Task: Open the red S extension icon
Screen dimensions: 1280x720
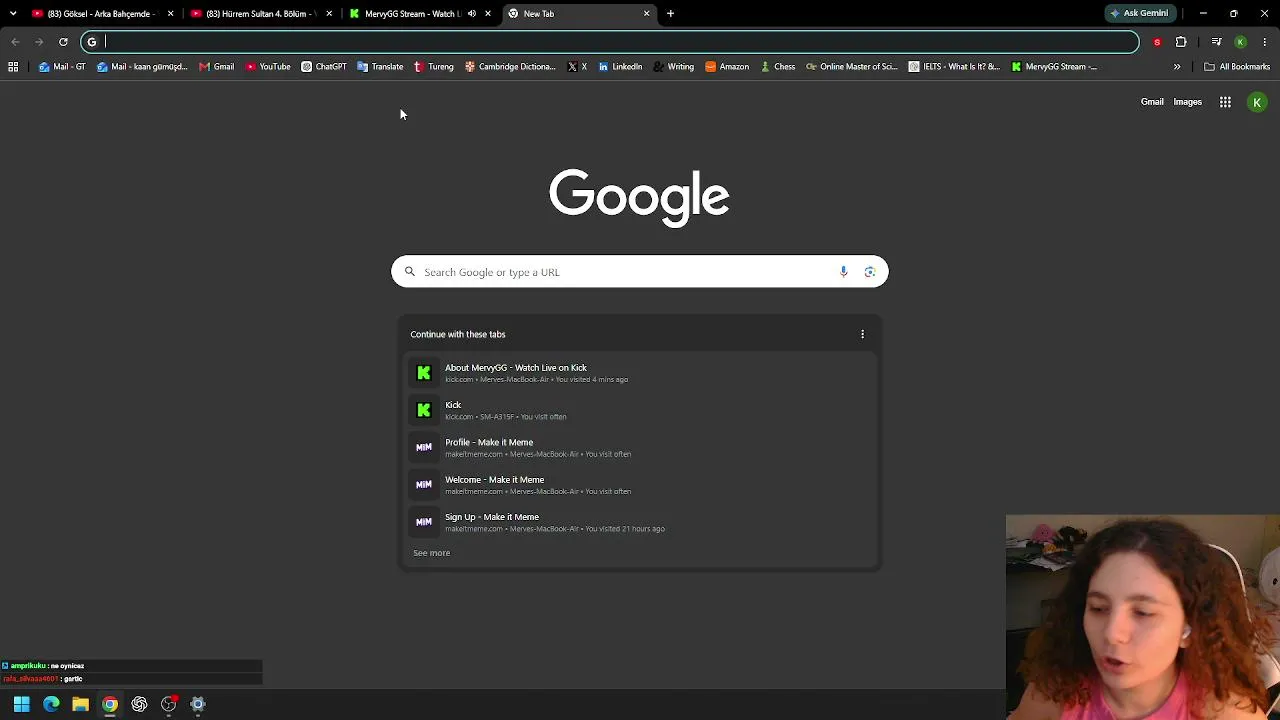Action: coord(1157,42)
